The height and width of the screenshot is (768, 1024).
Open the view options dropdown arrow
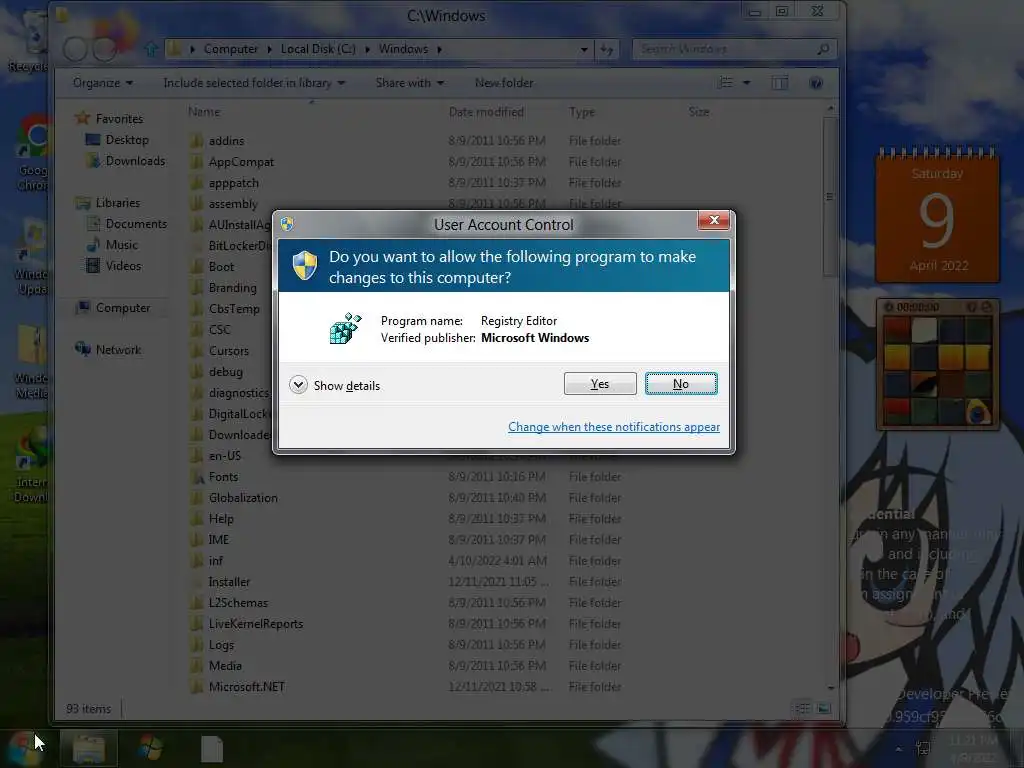(746, 82)
